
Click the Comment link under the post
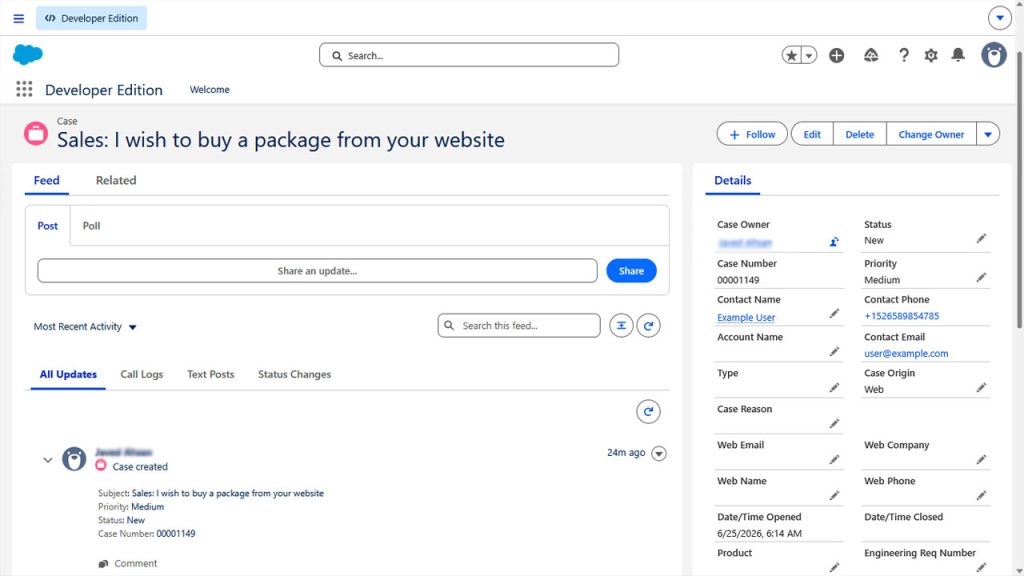[136, 564]
